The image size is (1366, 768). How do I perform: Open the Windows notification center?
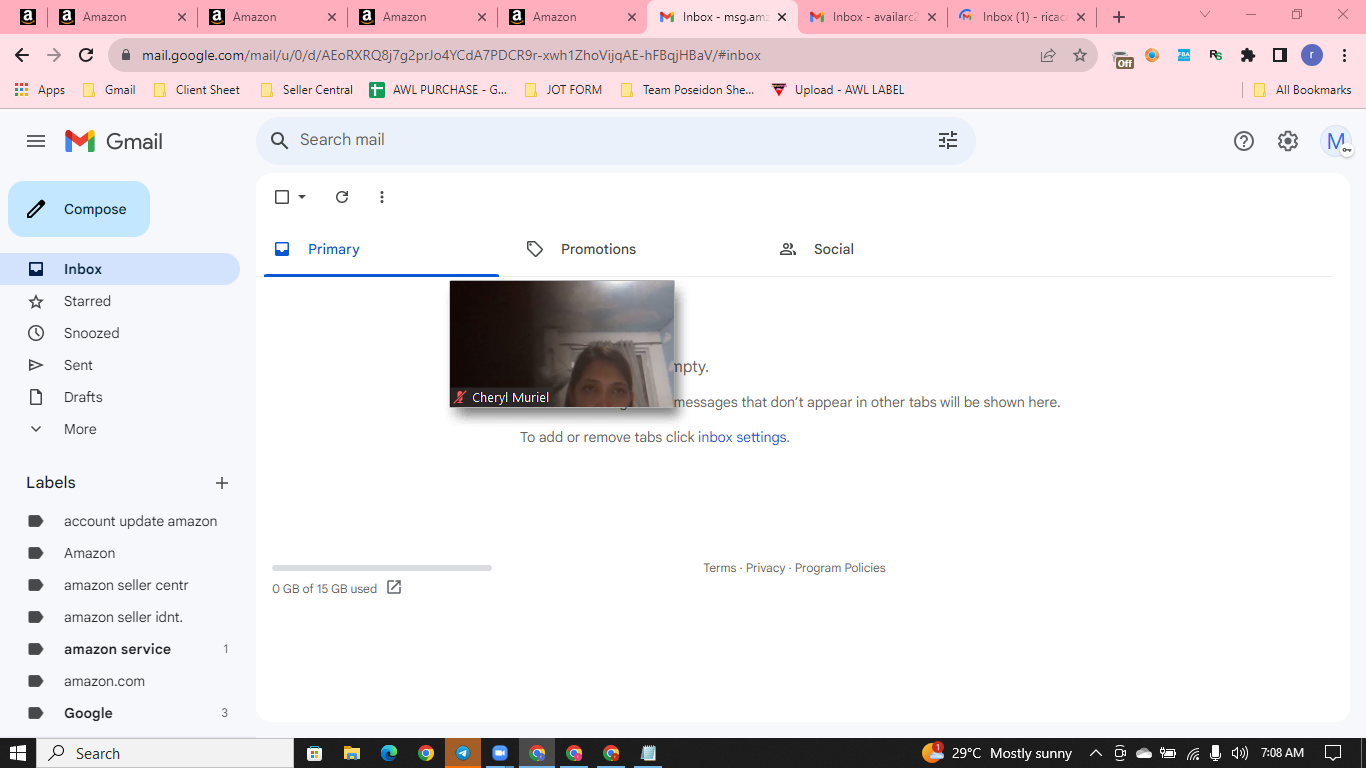coord(1333,753)
